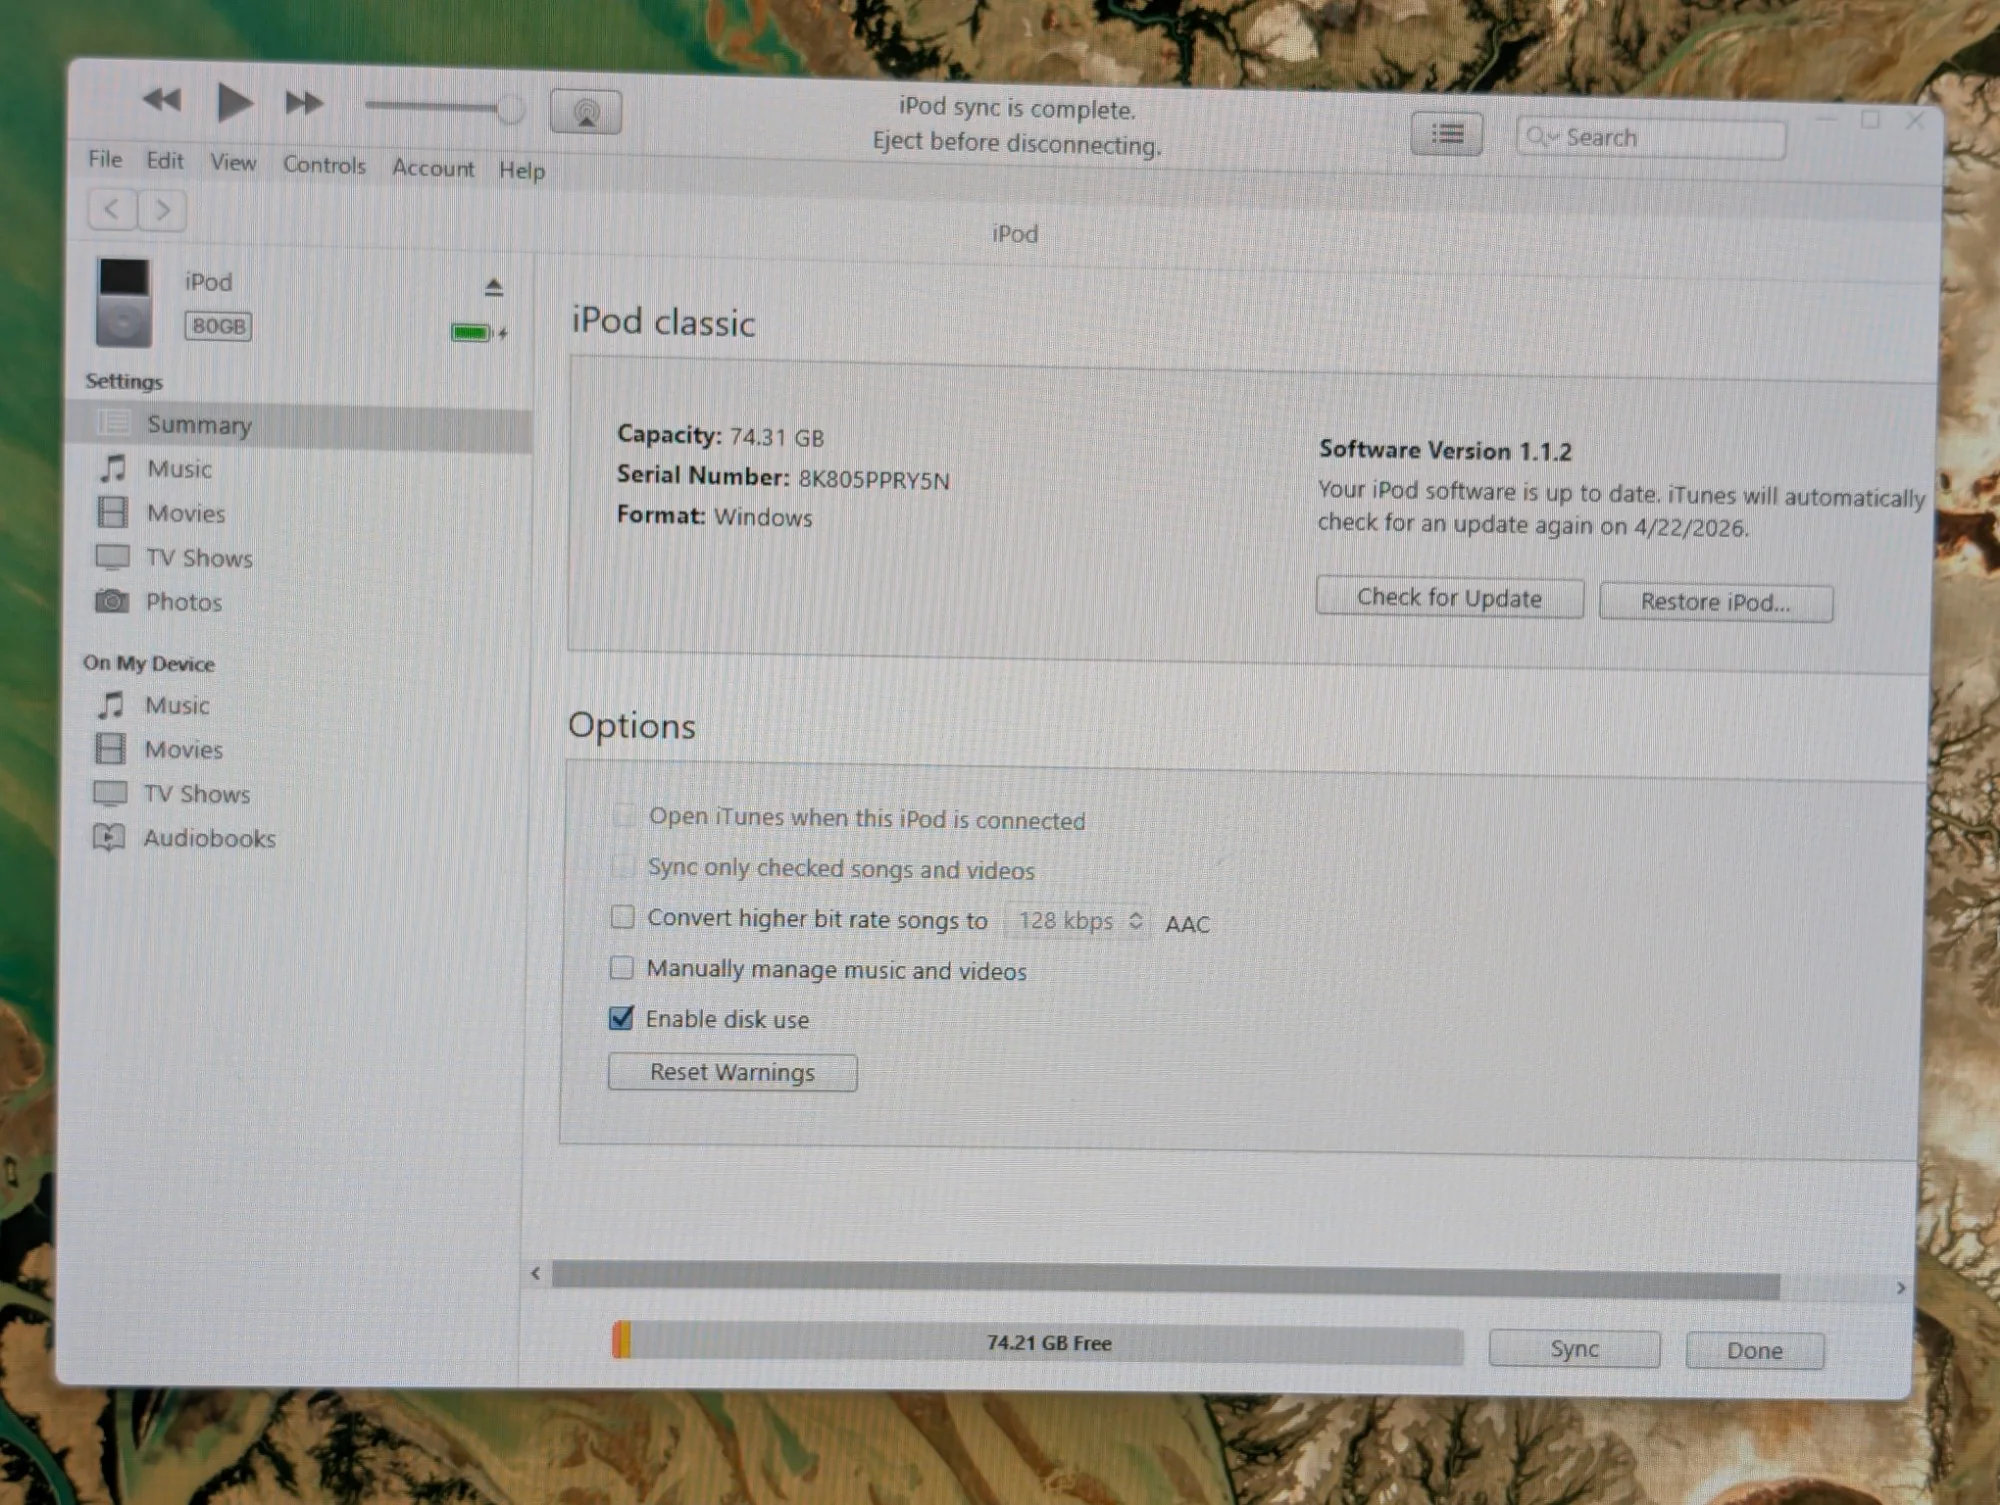
Task: Go back with the left navigation arrow
Action: [x=112, y=210]
